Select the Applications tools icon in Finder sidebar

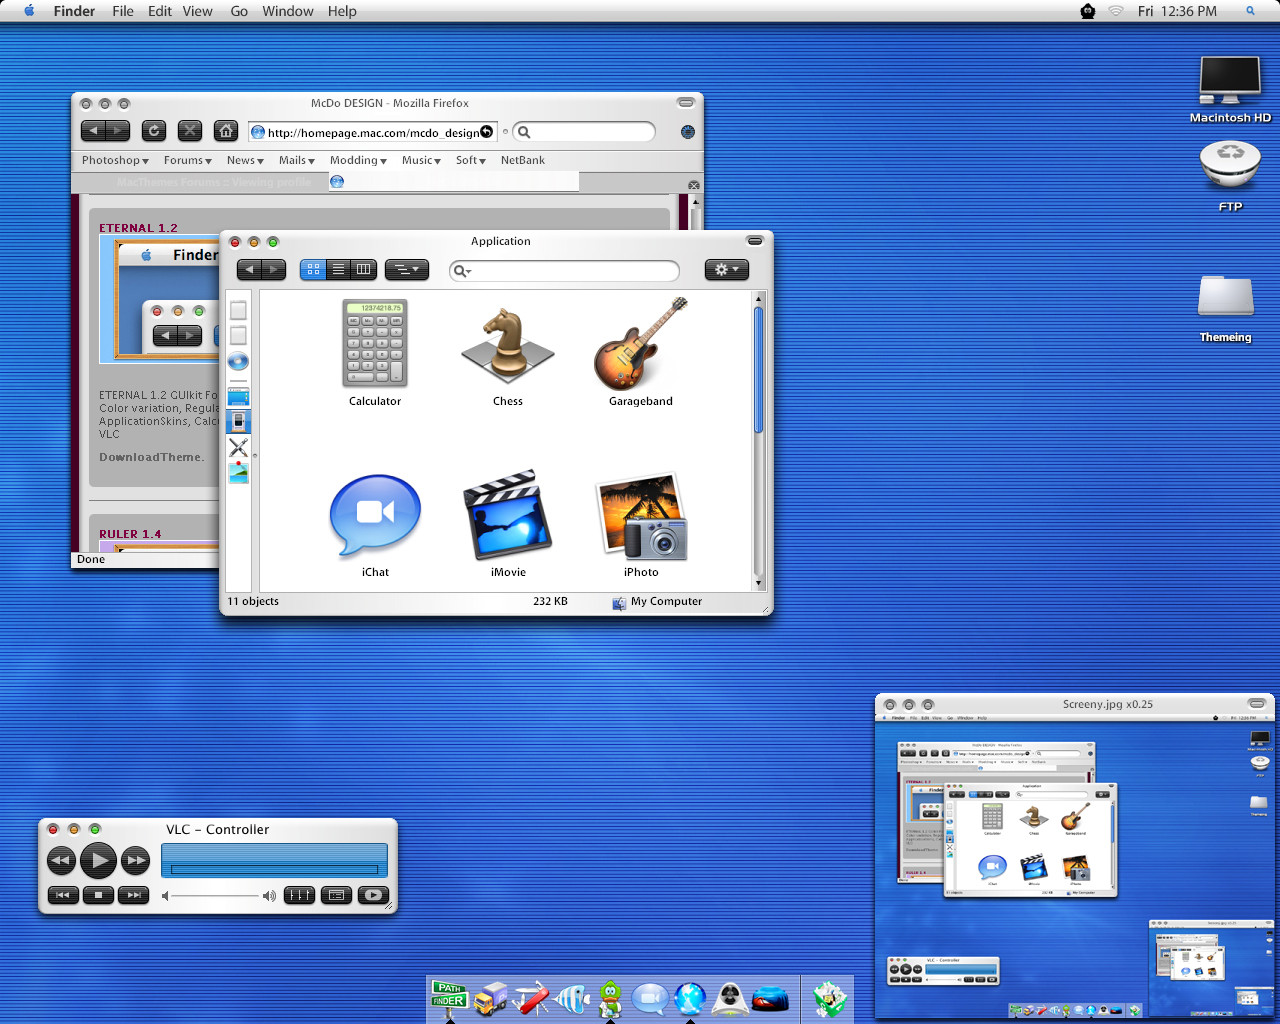pyautogui.click(x=238, y=447)
